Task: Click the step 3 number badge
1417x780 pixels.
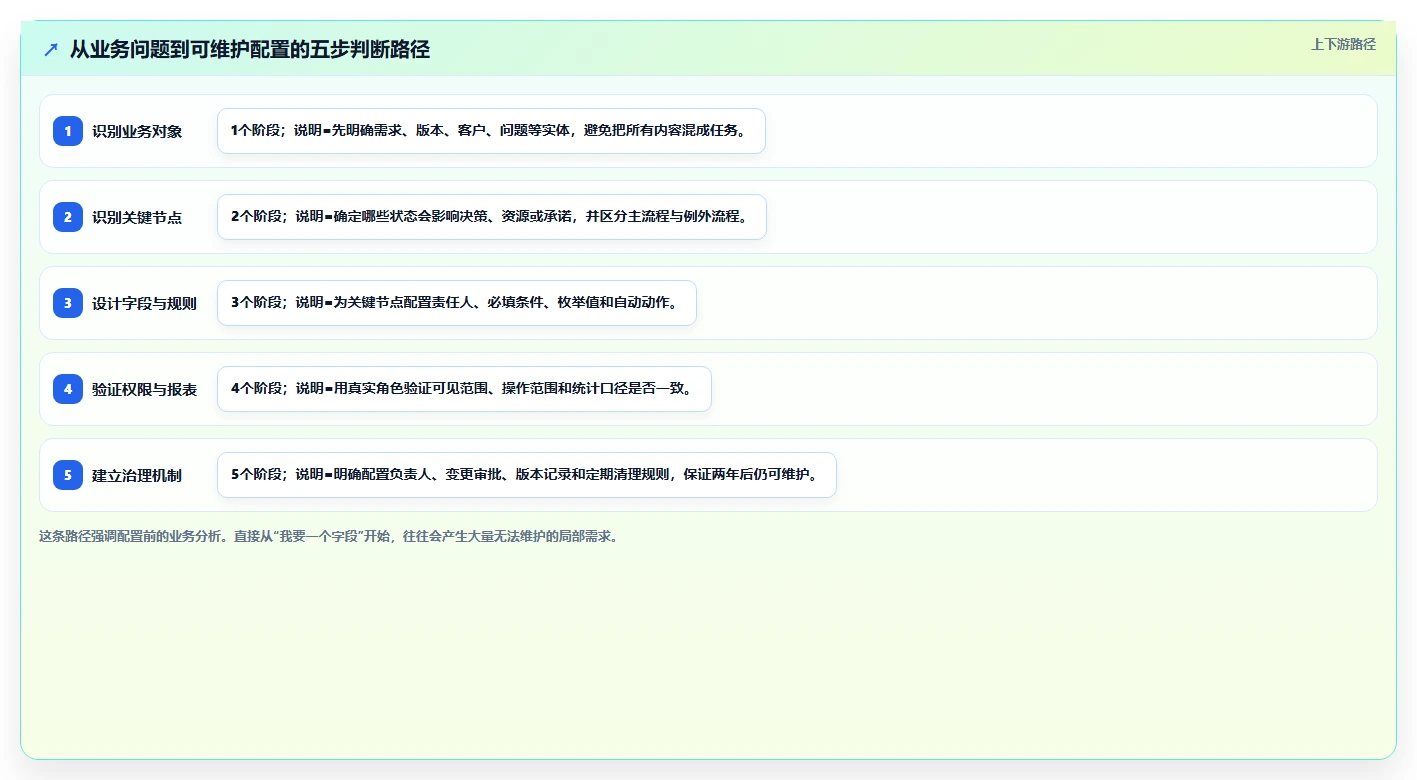Action: [68, 303]
